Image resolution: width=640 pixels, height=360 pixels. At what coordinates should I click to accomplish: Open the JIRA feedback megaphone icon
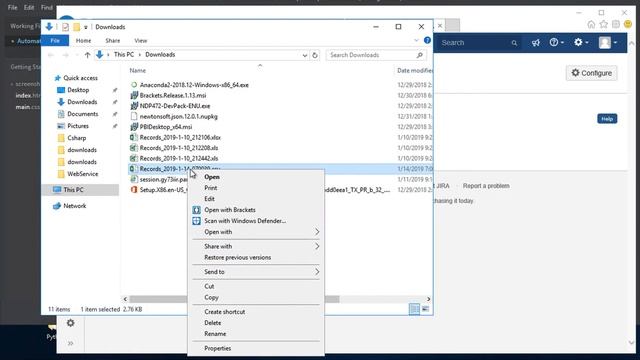(x=536, y=42)
